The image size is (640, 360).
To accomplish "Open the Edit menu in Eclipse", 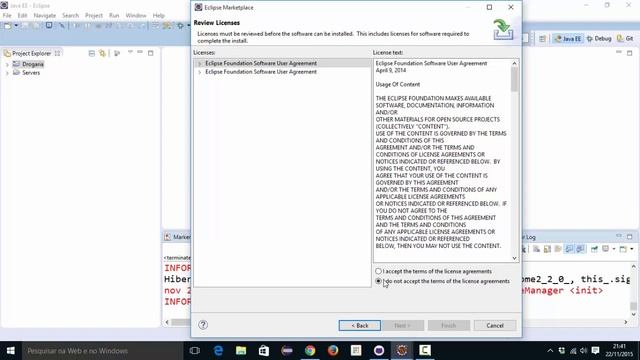I will pos(22,16).
